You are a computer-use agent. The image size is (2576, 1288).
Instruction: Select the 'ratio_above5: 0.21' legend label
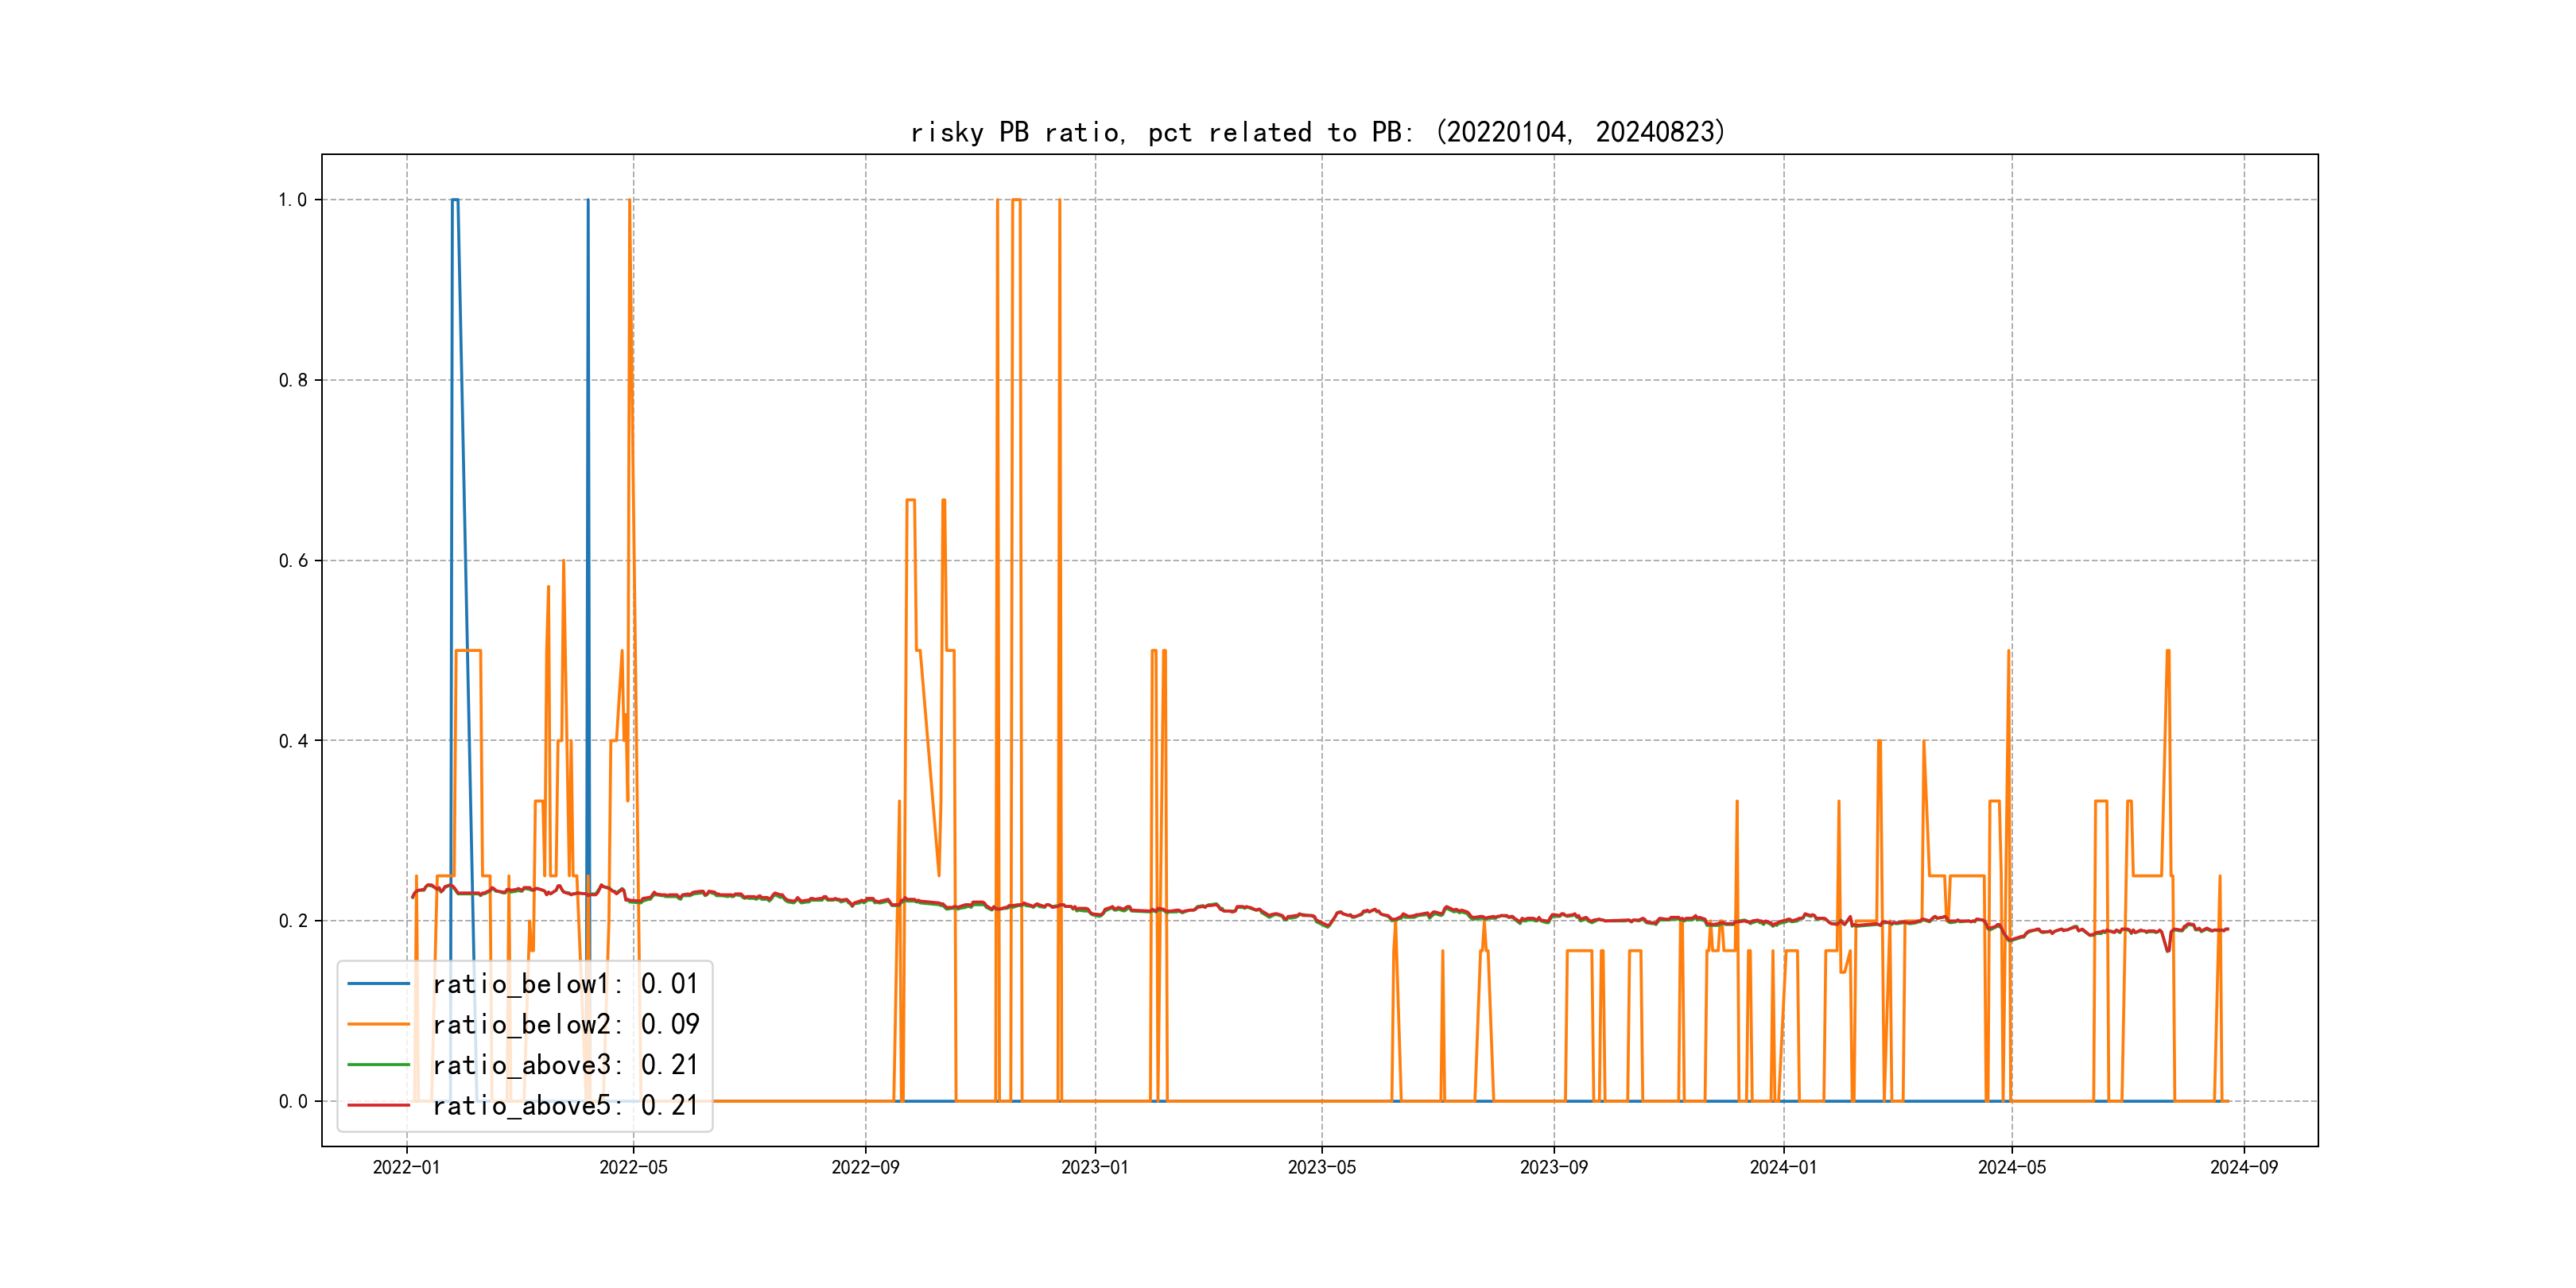point(565,1105)
